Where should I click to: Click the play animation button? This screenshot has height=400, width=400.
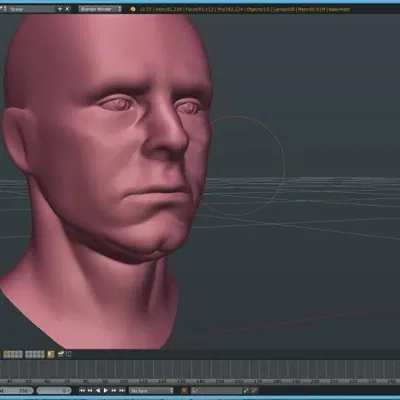click(106, 390)
